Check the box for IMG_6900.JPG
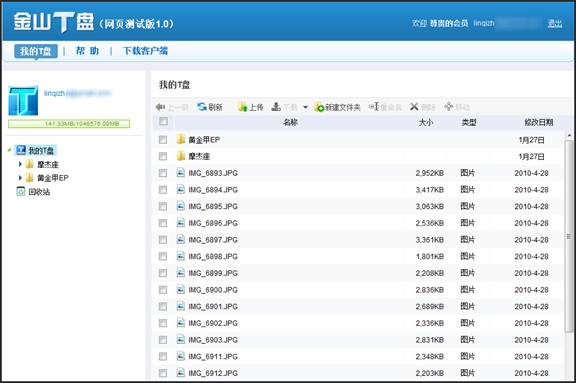 [x=163, y=290]
